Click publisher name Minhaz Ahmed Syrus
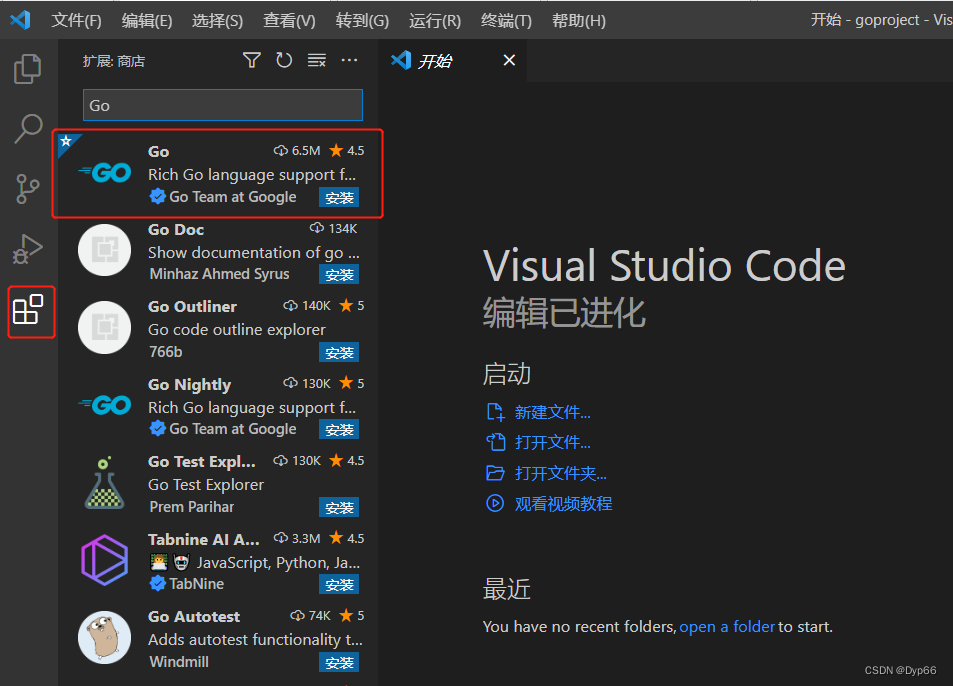The height and width of the screenshot is (686, 953). pyautogui.click(x=219, y=274)
